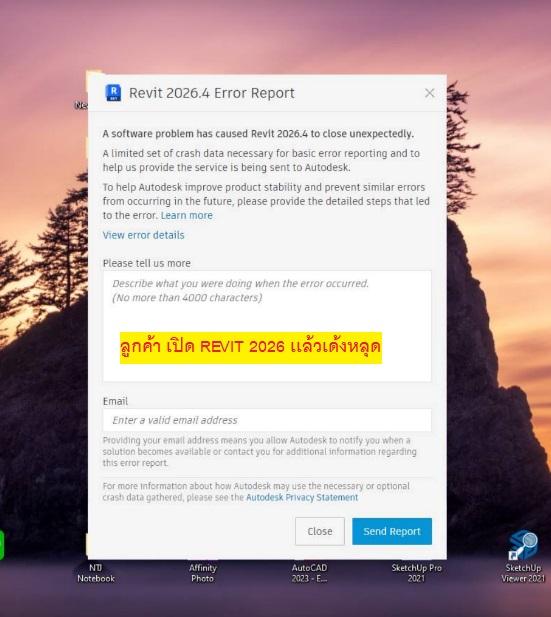Dismiss the error report with the X

[430, 93]
